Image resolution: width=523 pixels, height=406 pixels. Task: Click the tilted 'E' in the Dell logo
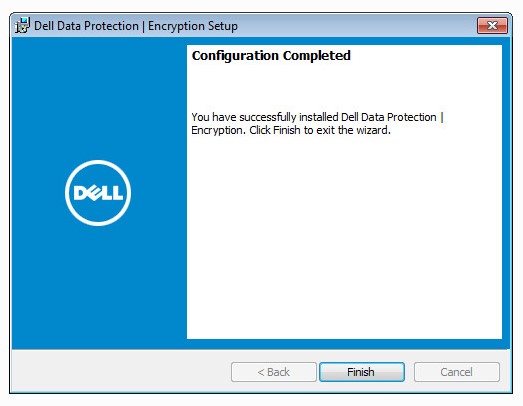pos(94,193)
